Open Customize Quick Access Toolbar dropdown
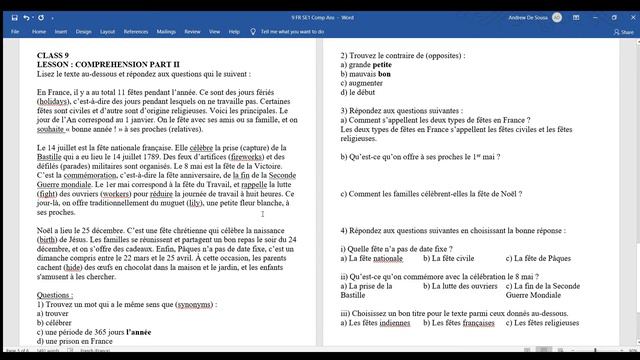 click(x=53, y=18)
